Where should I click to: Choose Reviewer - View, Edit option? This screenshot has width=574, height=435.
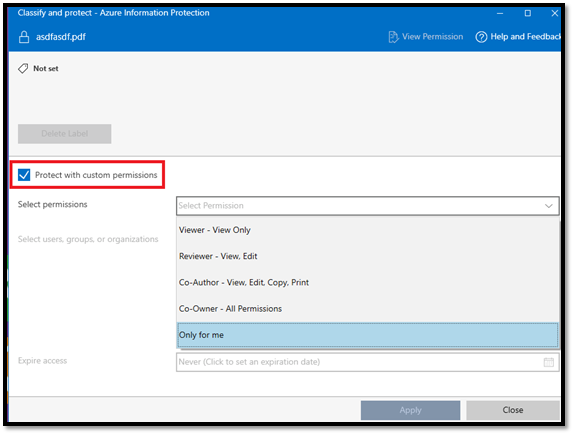(368, 256)
